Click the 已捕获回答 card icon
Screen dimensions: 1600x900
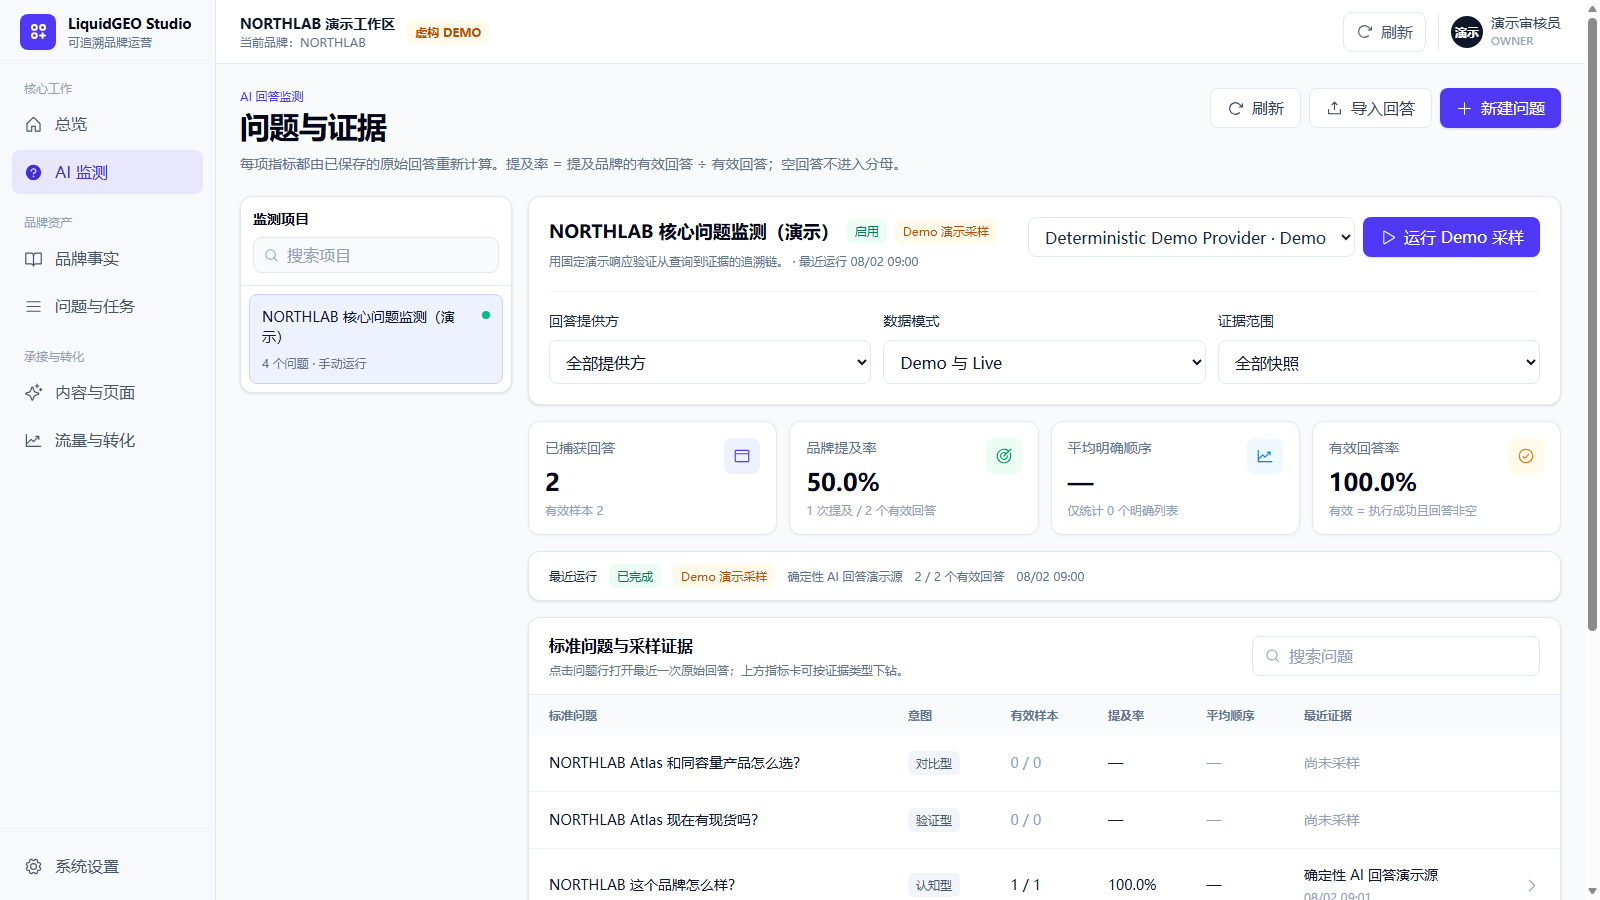(x=742, y=456)
